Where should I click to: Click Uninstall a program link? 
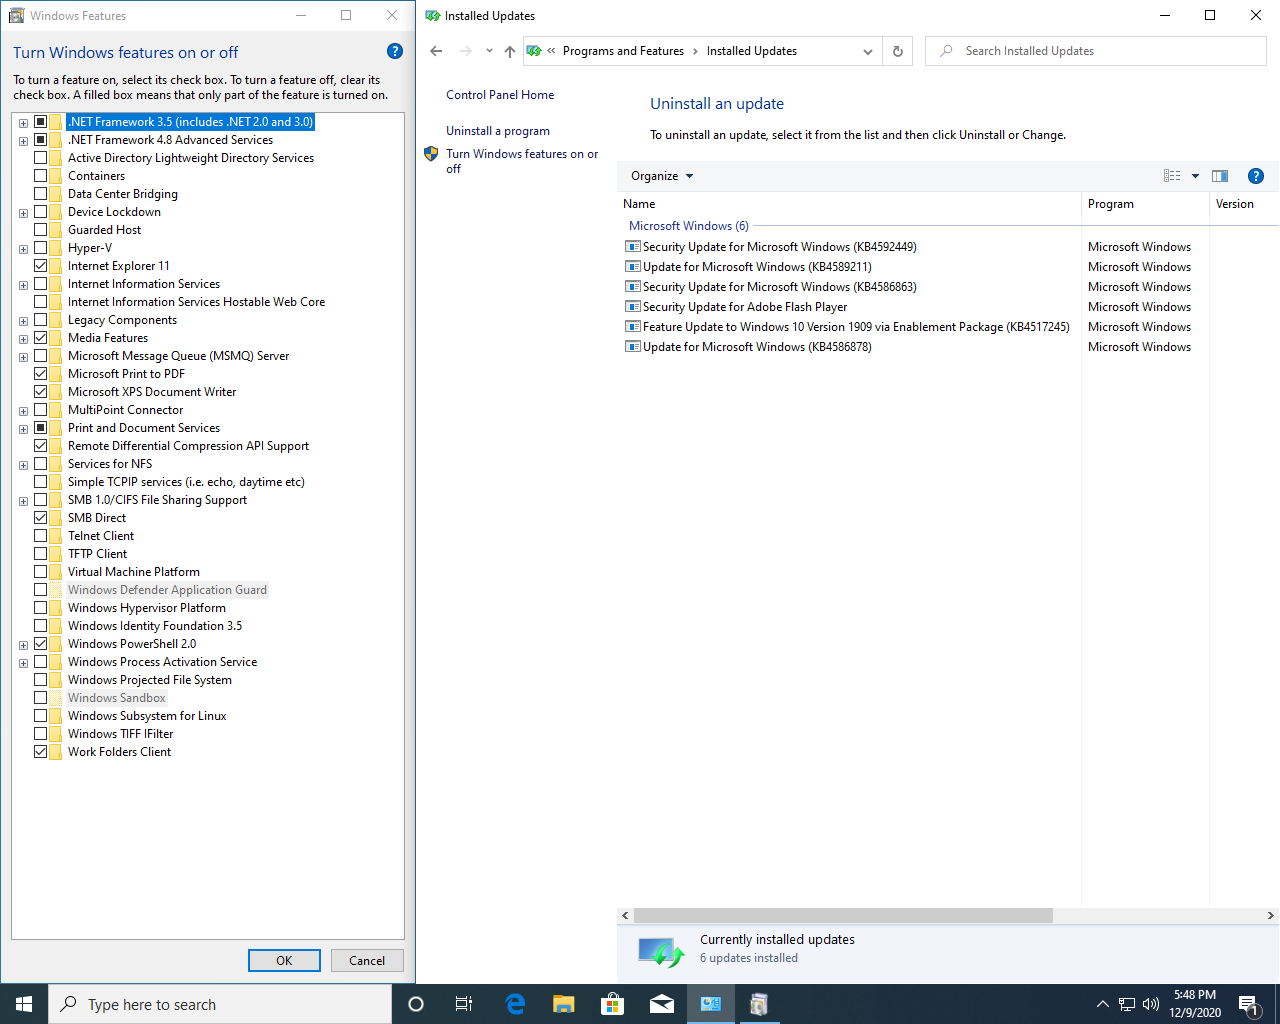pos(498,131)
